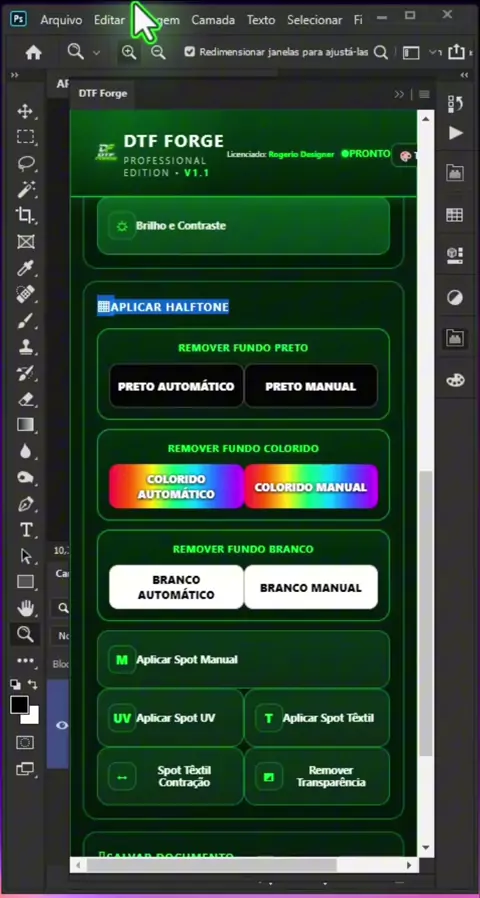Select the Hand tool
Viewport: 480px width, 898px height.
(x=25, y=608)
